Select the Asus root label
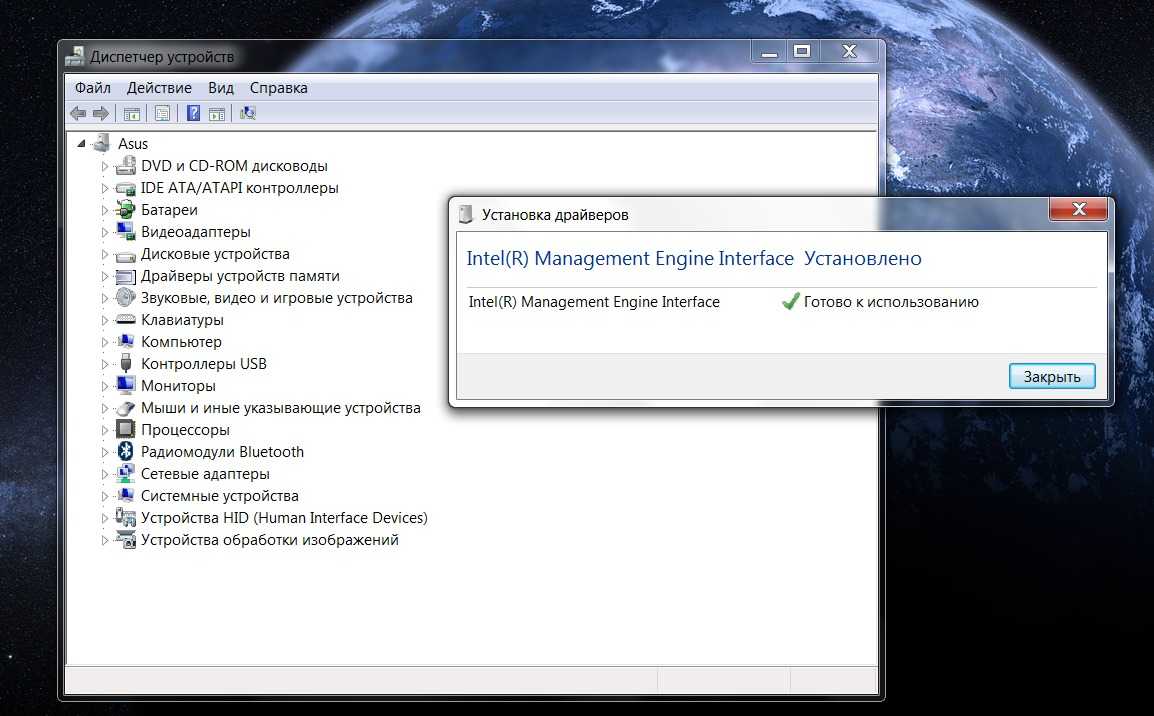The image size is (1154, 716). coord(132,143)
